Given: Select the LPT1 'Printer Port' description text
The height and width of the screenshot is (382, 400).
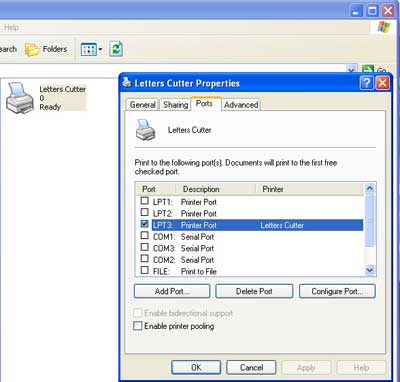Looking at the screenshot, I should point(199,202).
